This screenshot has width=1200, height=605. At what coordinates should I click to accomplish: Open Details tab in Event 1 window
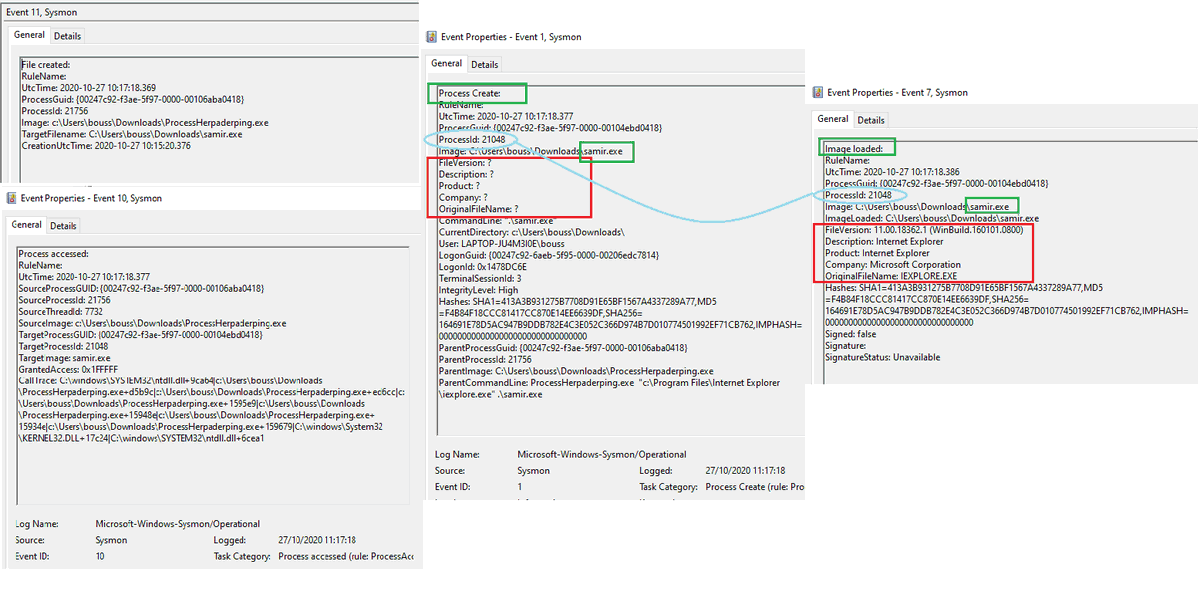tap(484, 65)
